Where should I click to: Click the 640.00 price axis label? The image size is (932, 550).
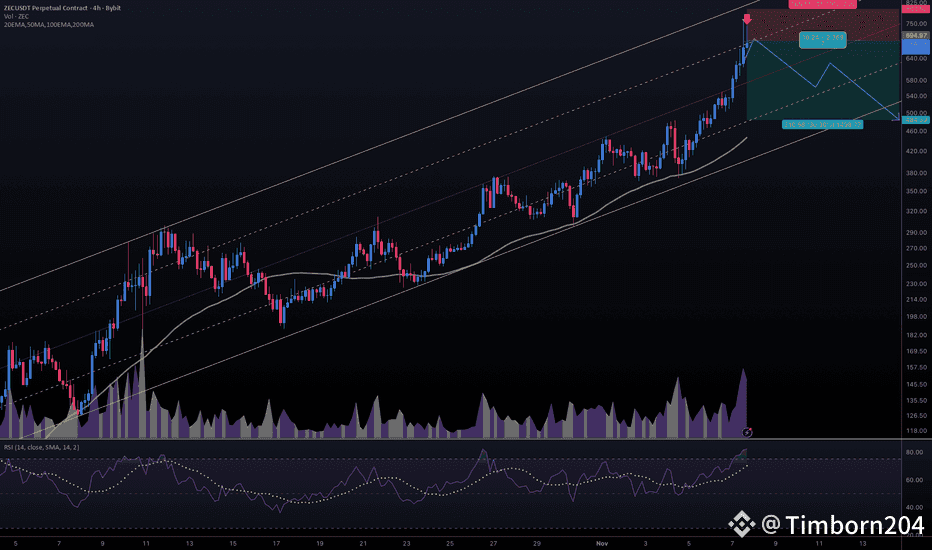pyautogui.click(x=916, y=58)
